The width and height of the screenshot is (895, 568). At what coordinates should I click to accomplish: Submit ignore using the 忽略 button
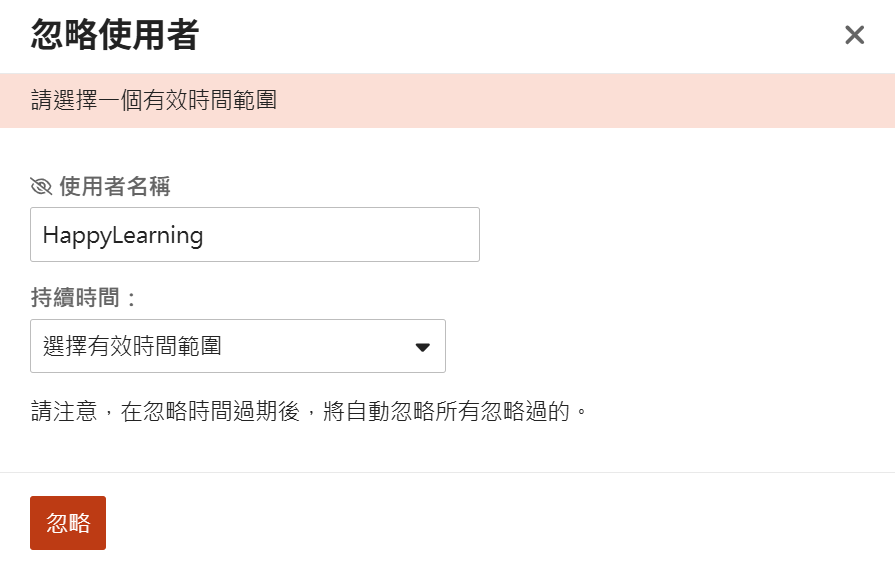68,523
